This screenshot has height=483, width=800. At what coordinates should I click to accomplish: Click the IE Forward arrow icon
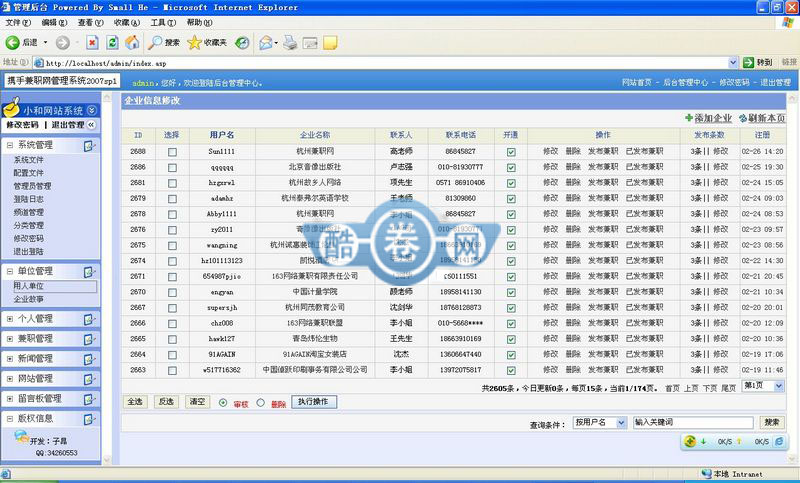pyautogui.click(x=62, y=43)
